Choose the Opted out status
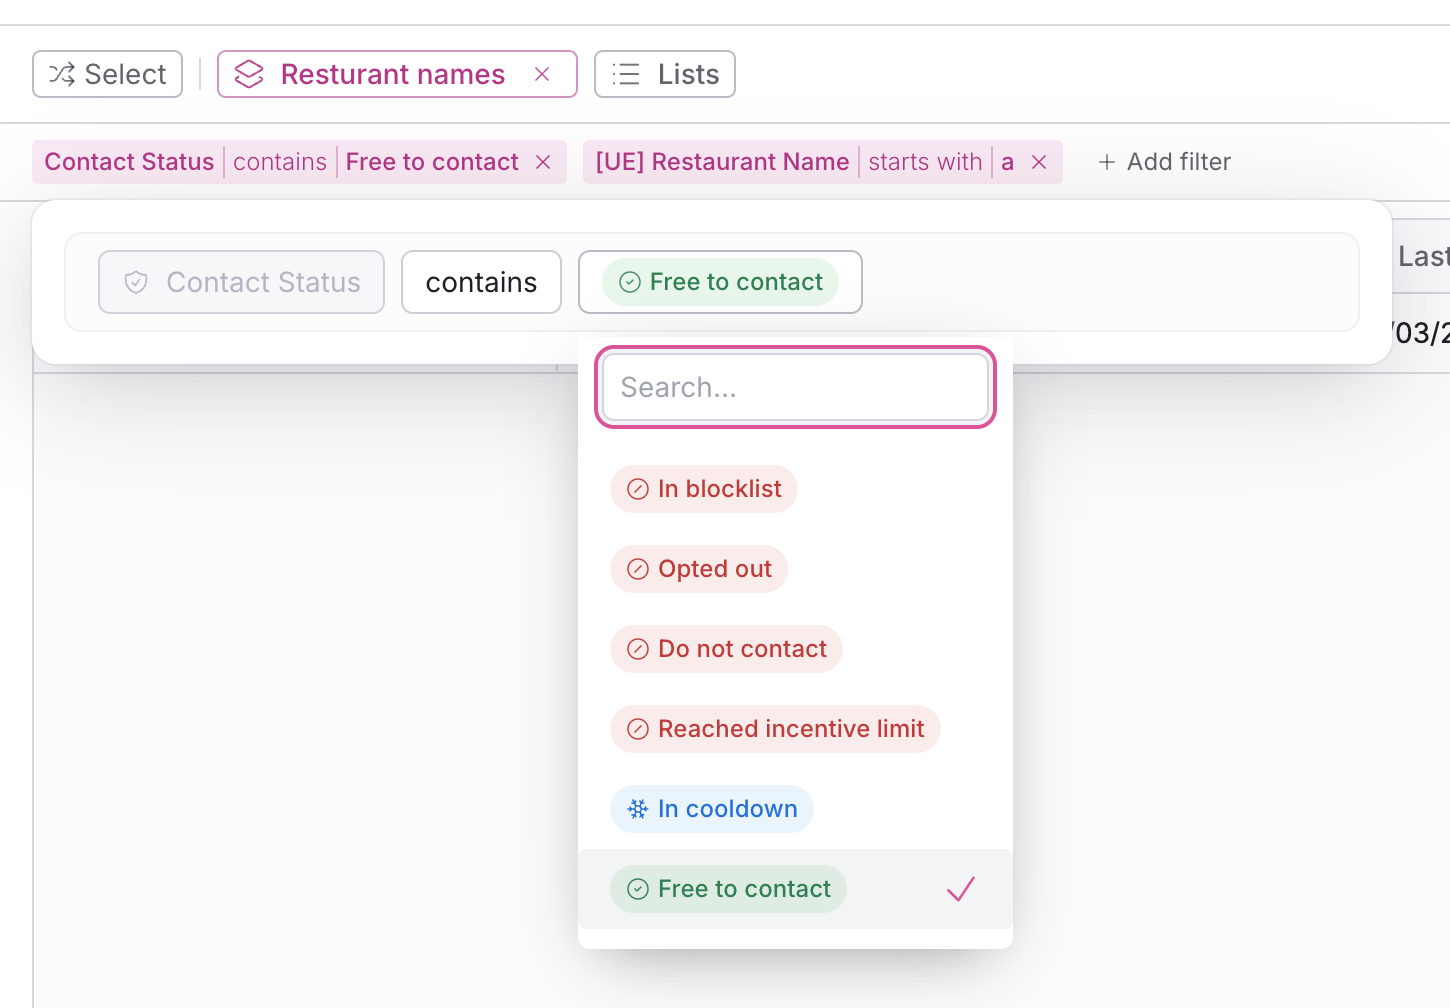This screenshot has width=1450, height=1008. click(699, 569)
